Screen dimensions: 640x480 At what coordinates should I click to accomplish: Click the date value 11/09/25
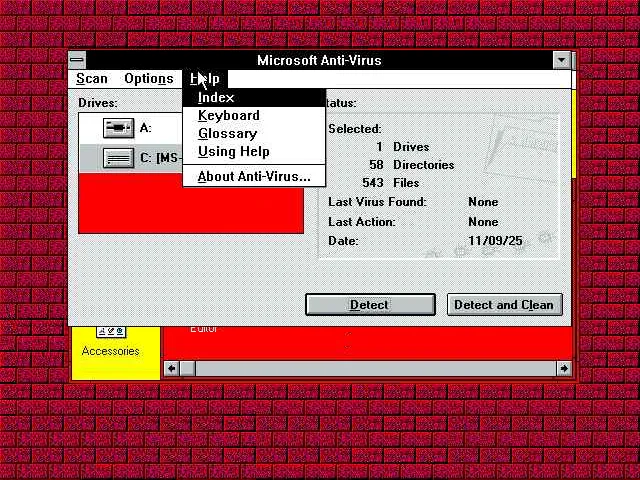[x=495, y=241]
